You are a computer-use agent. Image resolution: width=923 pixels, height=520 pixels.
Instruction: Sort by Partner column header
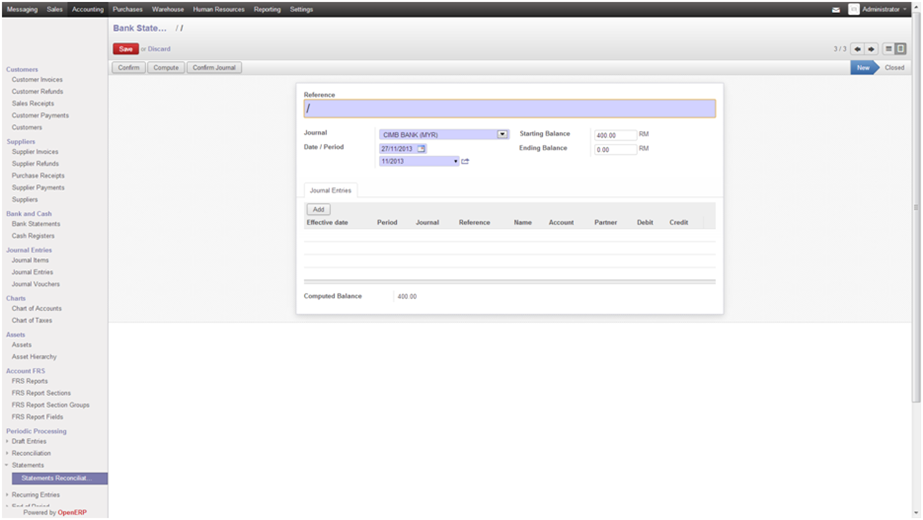606,223
